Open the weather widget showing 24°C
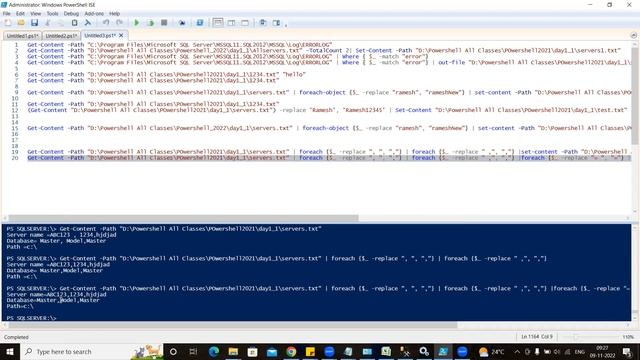This screenshot has width=640, height=360. 491,351
